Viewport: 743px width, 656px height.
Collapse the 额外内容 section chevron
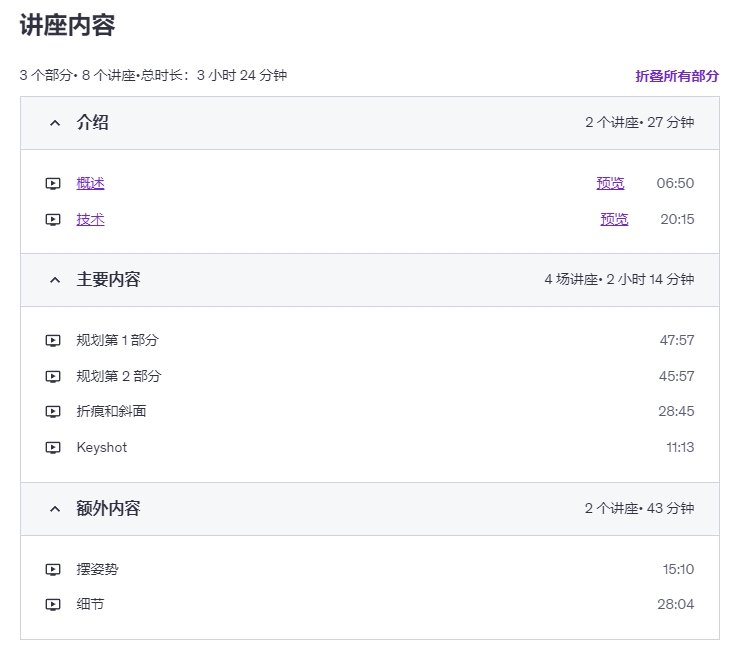click(x=55, y=509)
